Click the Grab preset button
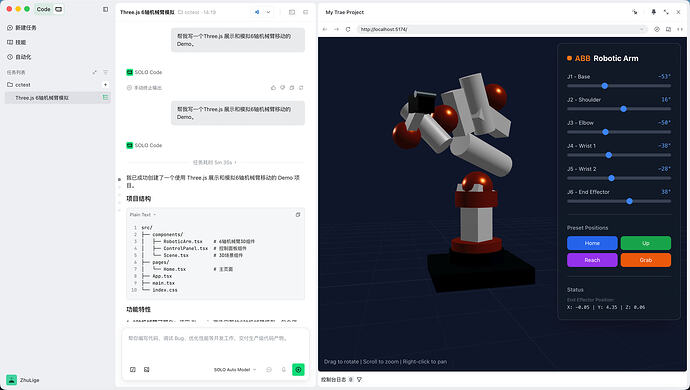Screen dimensions: 690x390 click(x=646, y=260)
